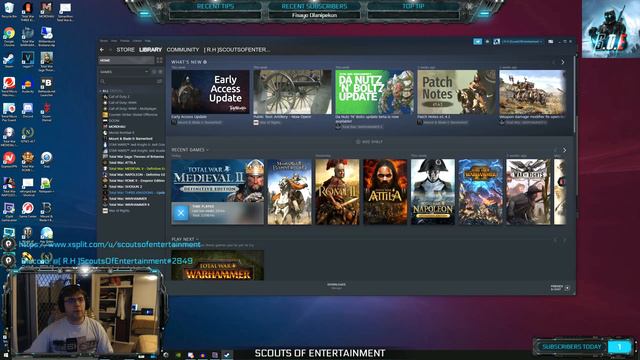Open Napoleon recent game cover
Screen dimensions: 640x360
tap(433, 192)
